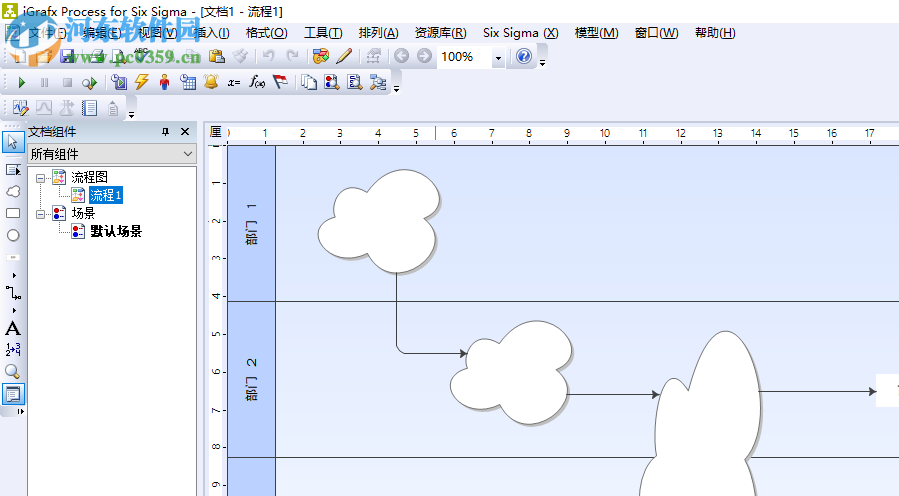899x496 pixels.
Task: Select the 流程1 tree item
Action: (x=105, y=195)
